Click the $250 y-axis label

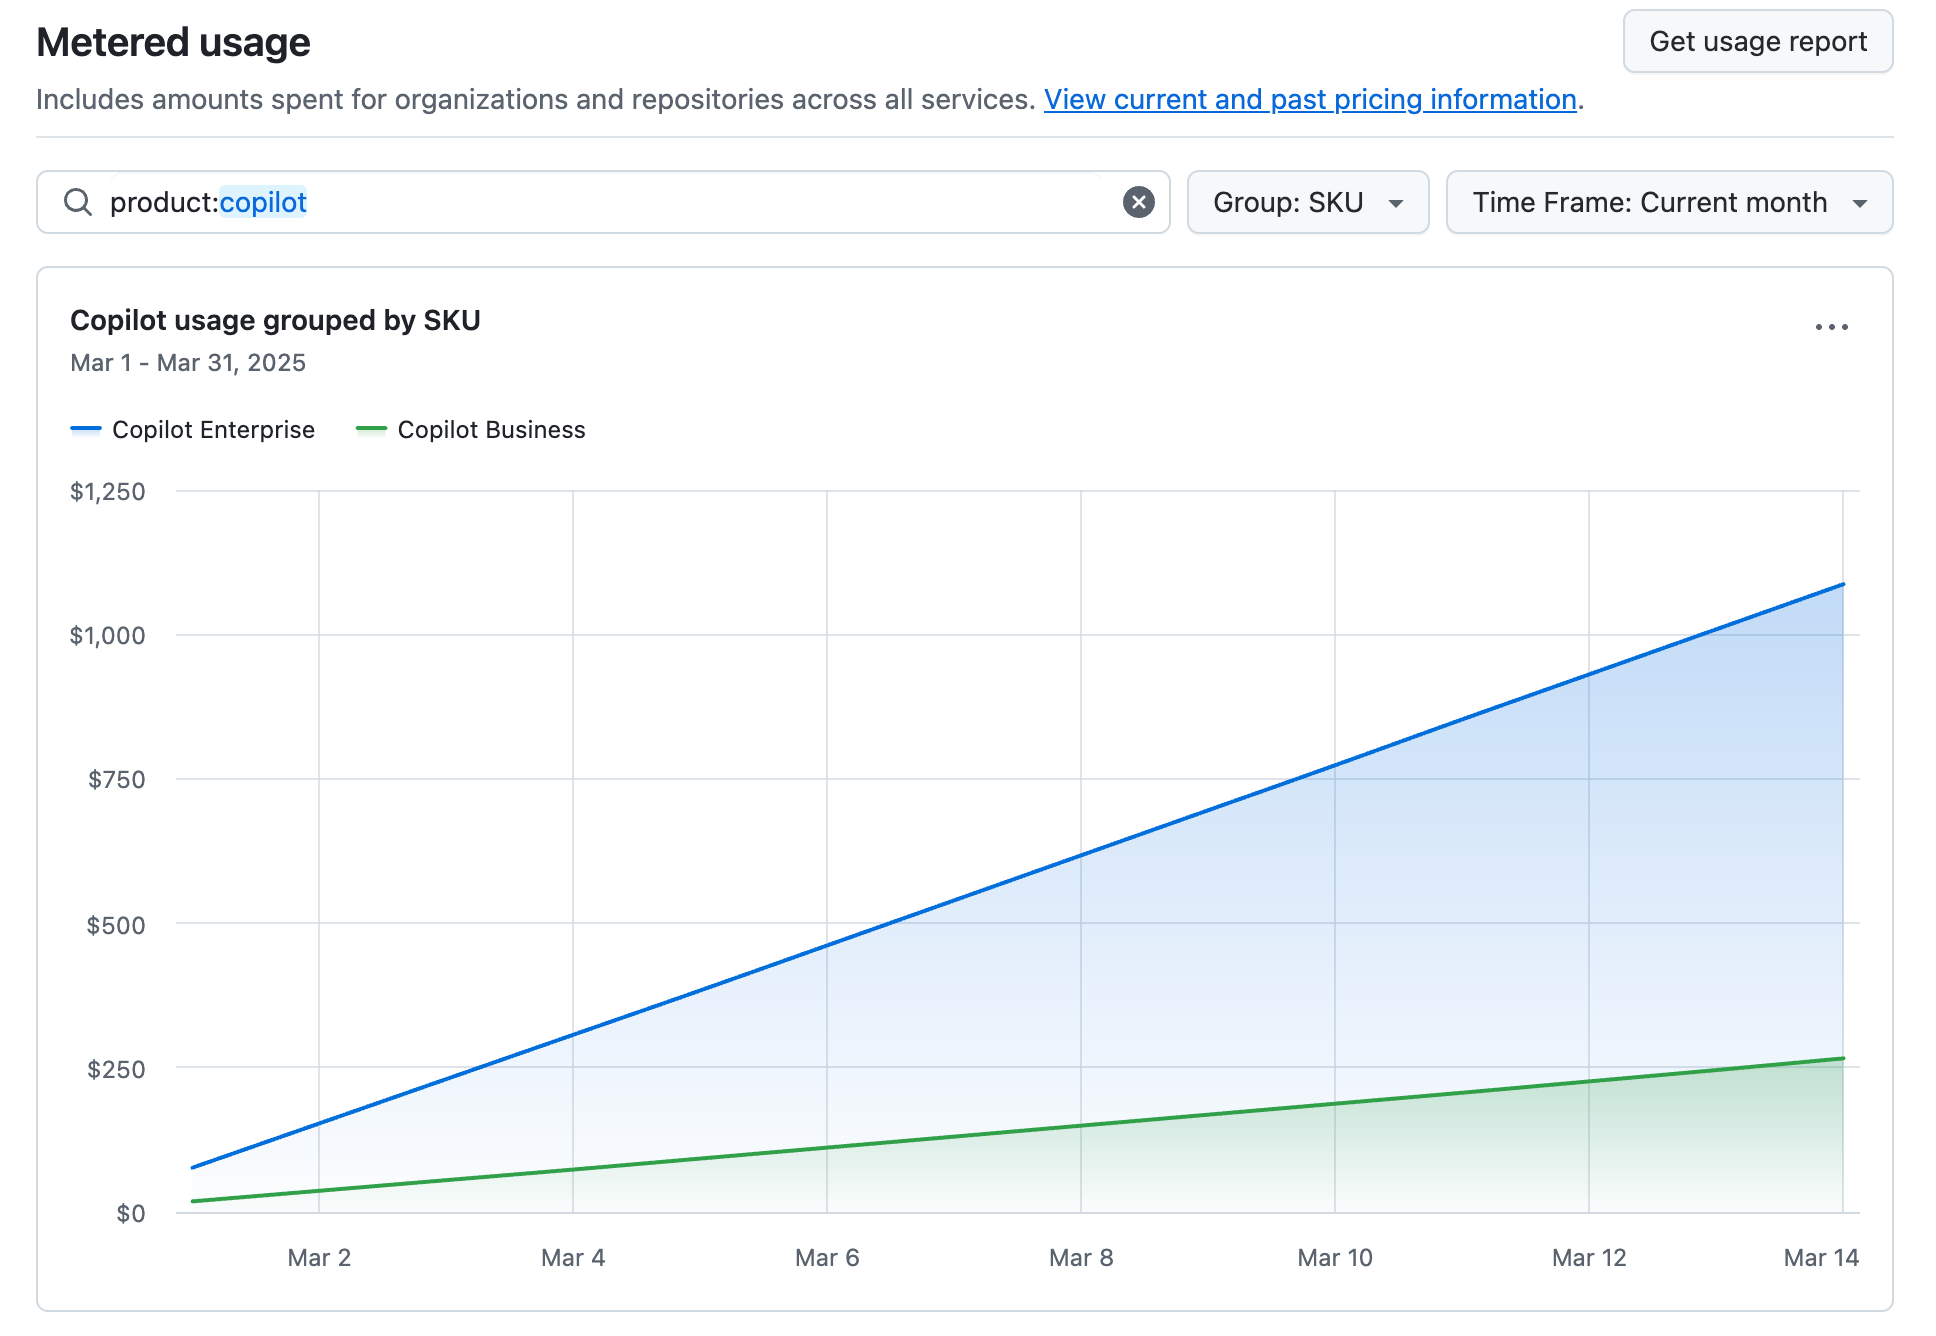[x=116, y=1069]
